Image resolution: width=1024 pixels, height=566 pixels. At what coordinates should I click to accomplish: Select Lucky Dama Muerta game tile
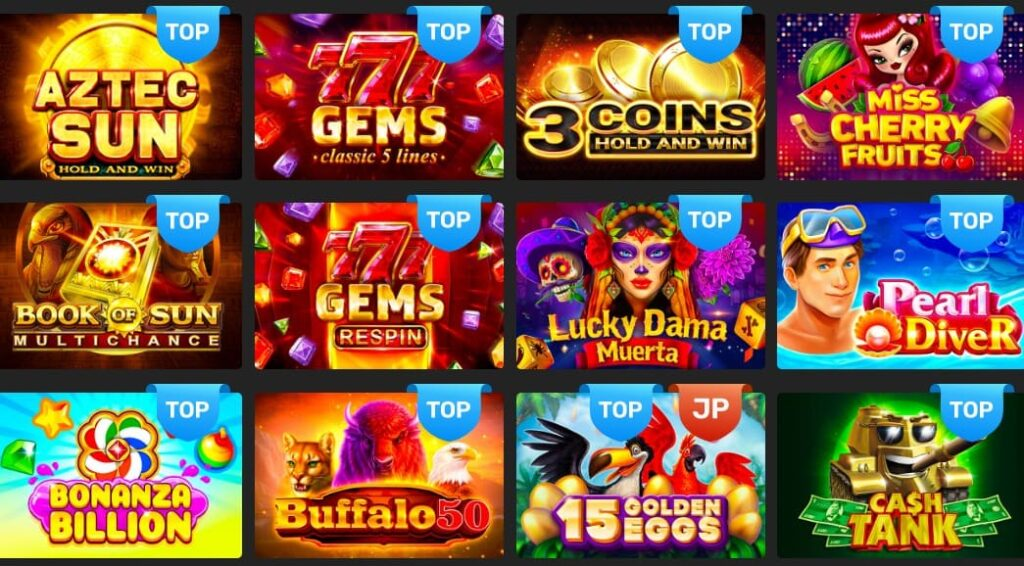(641, 286)
